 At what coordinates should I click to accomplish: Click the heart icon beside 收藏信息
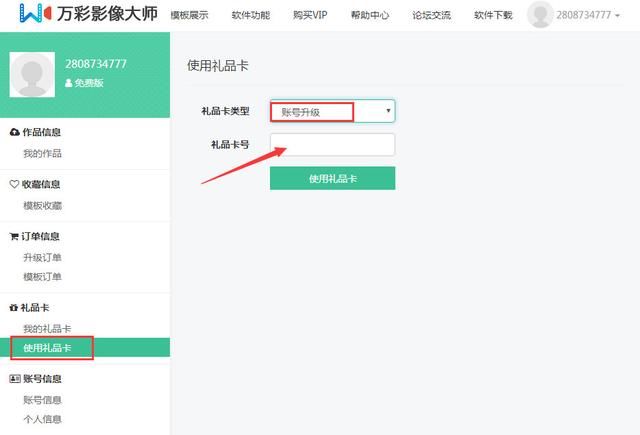tap(14, 184)
